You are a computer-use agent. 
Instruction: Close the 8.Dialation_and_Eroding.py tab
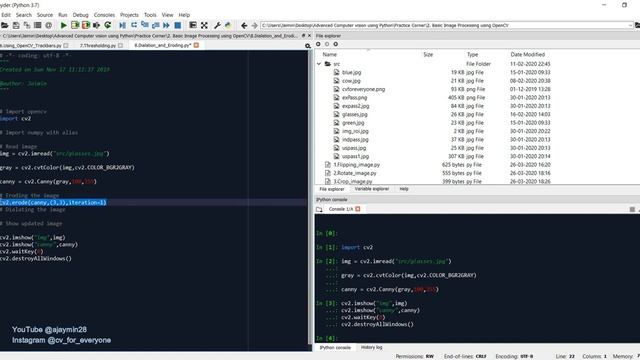tap(196, 45)
